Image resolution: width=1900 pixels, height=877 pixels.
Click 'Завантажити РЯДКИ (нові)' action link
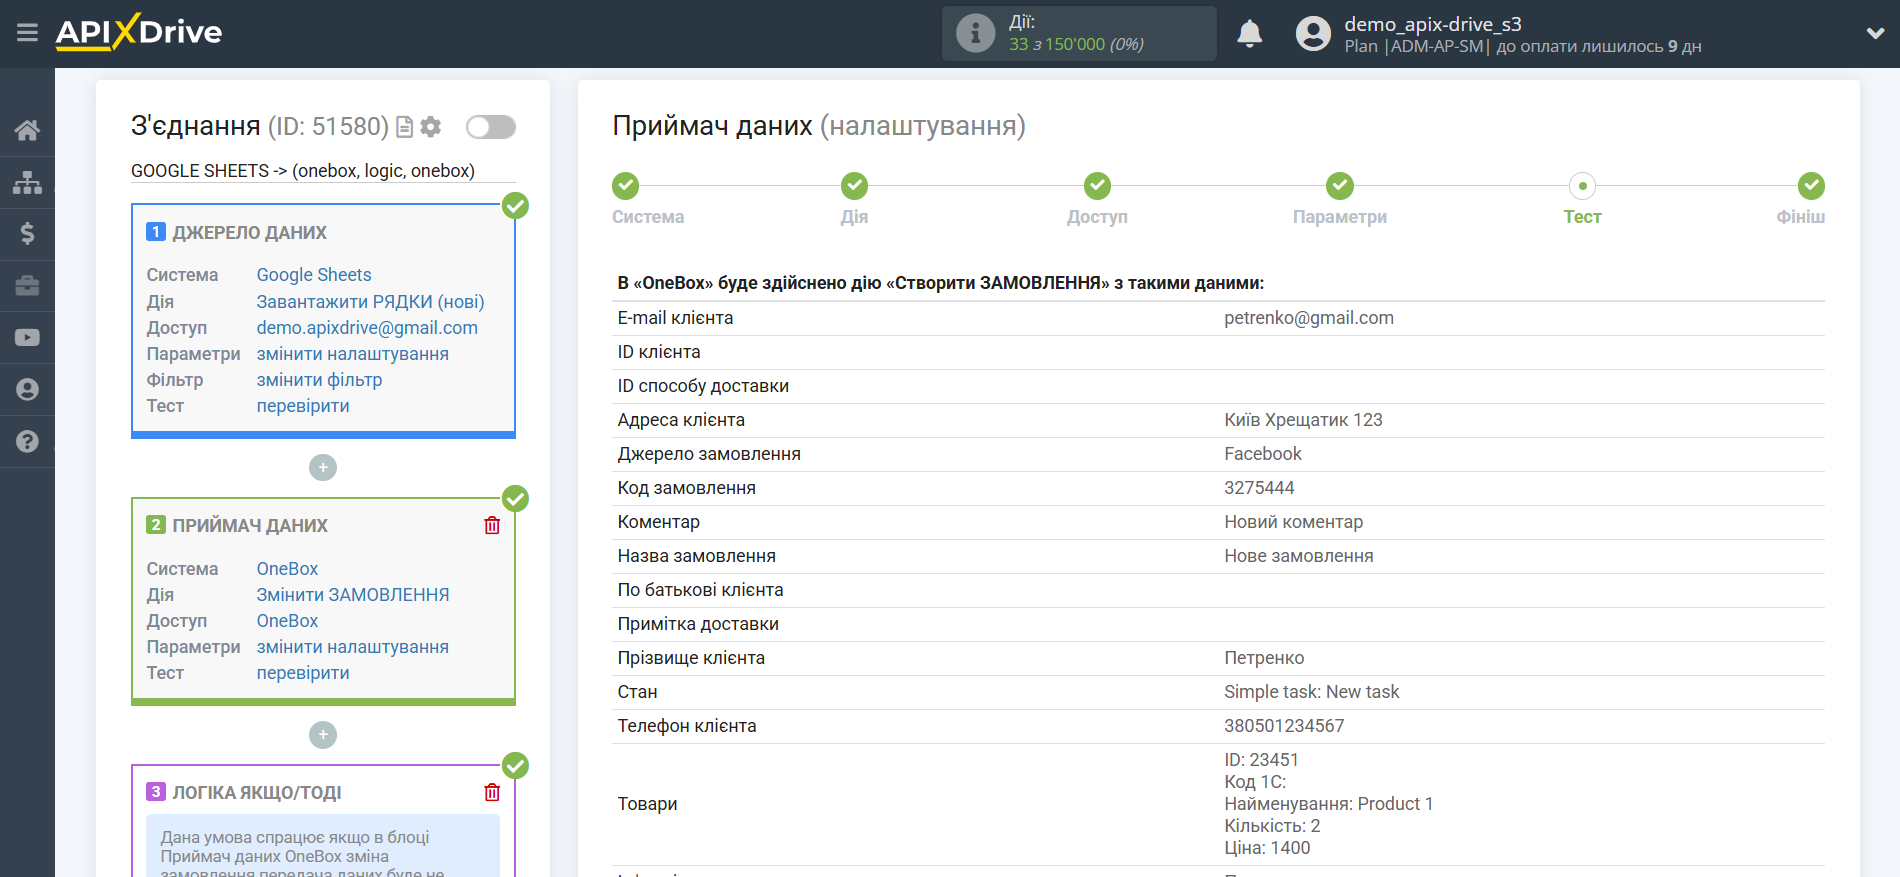click(370, 301)
